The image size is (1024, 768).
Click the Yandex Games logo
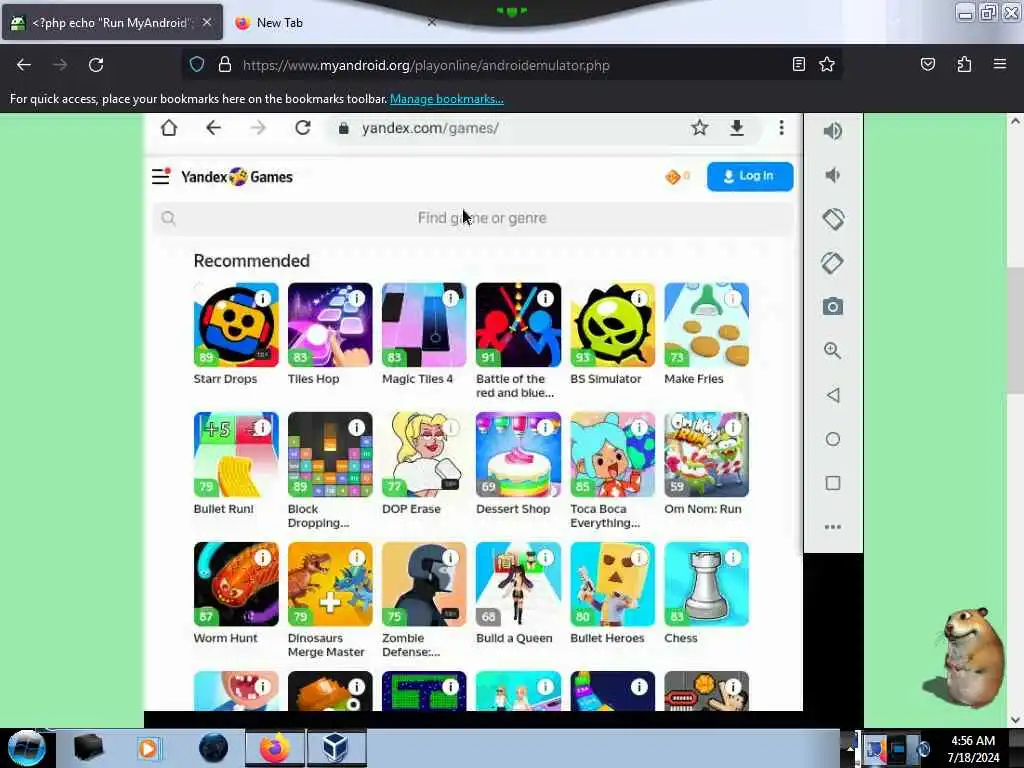pyautogui.click(x=237, y=177)
